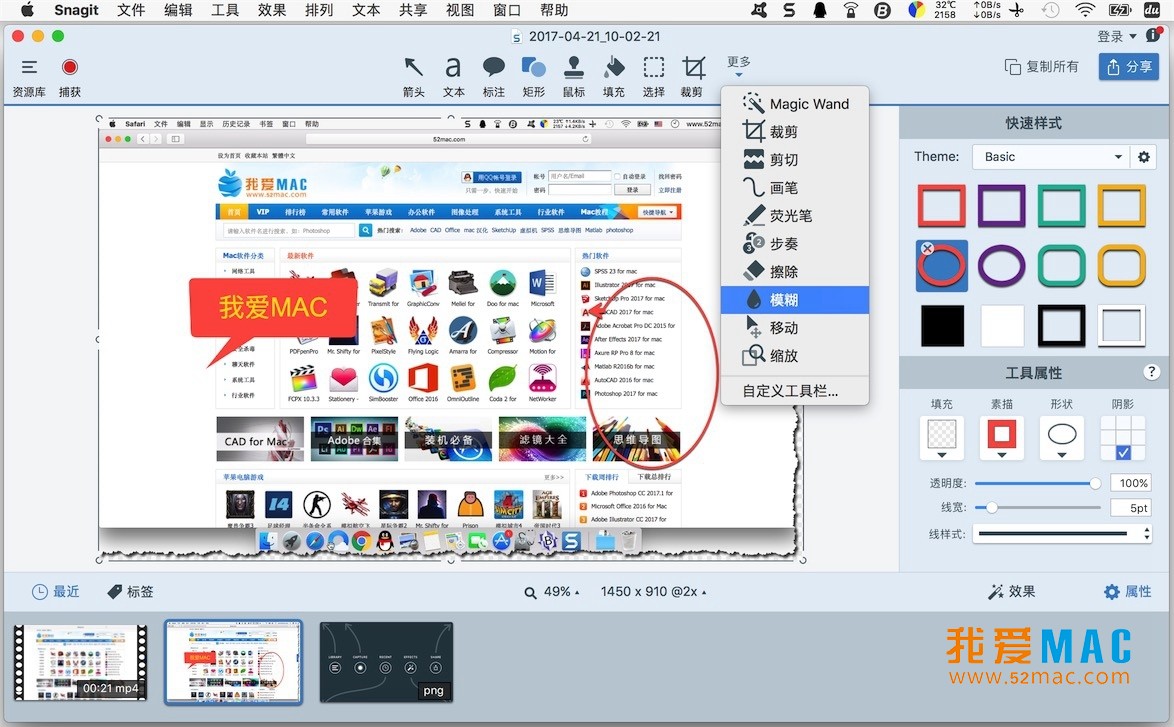
Task: Open the Outline (素描) color dropdown
Action: pos(1001,438)
